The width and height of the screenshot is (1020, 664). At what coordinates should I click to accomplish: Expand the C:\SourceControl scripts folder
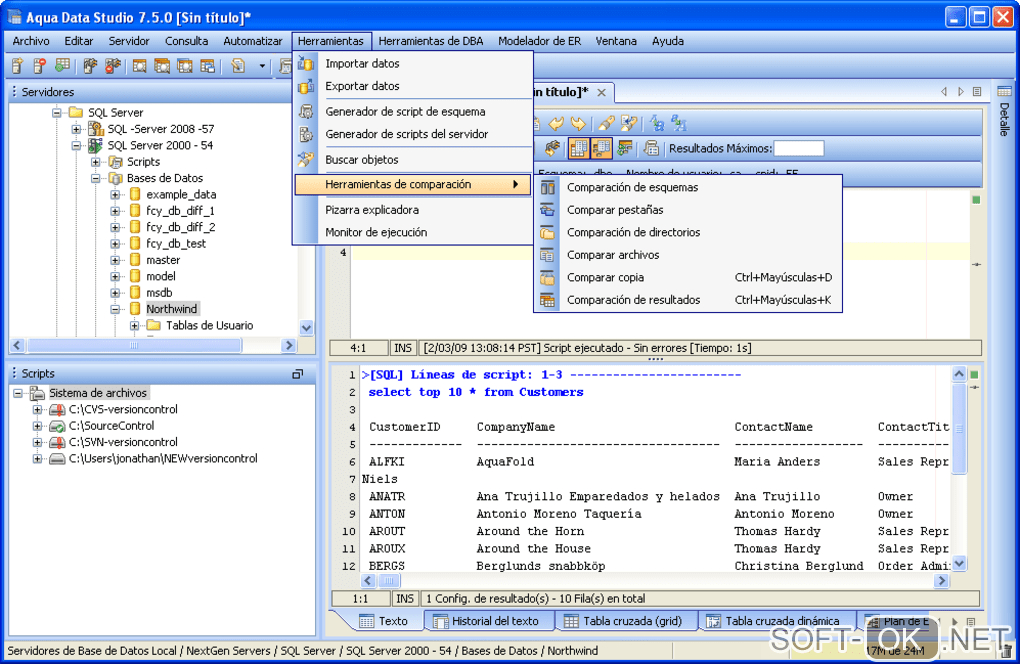(38, 426)
